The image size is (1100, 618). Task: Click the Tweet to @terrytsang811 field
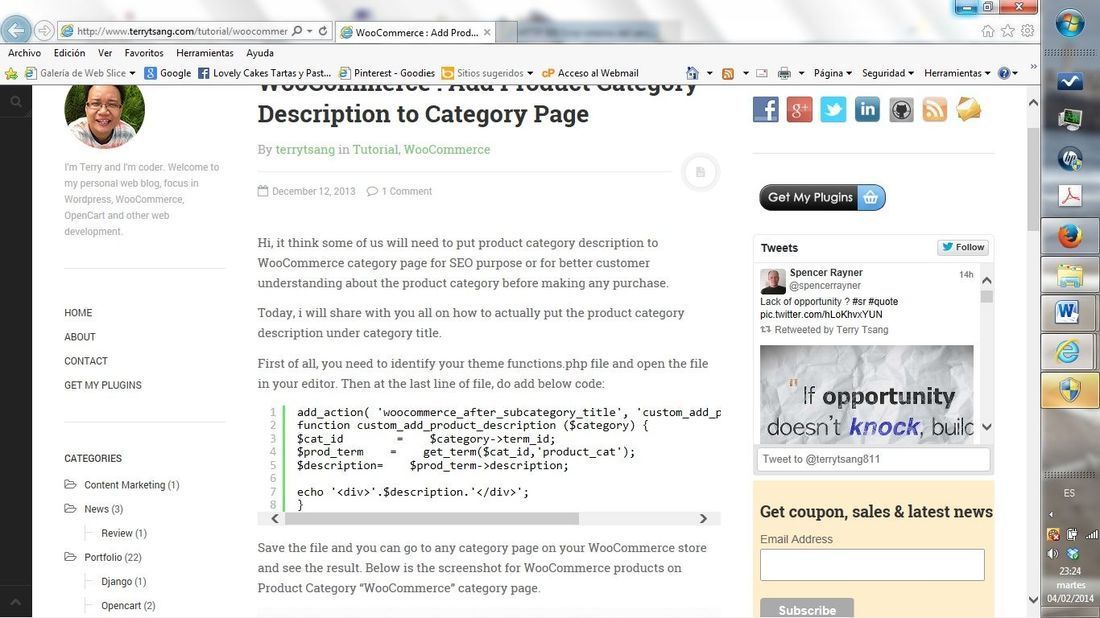point(872,459)
